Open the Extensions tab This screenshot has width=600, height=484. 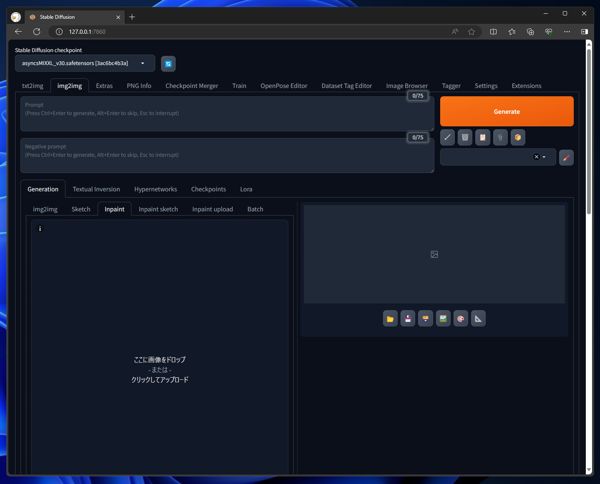coord(527,86)
